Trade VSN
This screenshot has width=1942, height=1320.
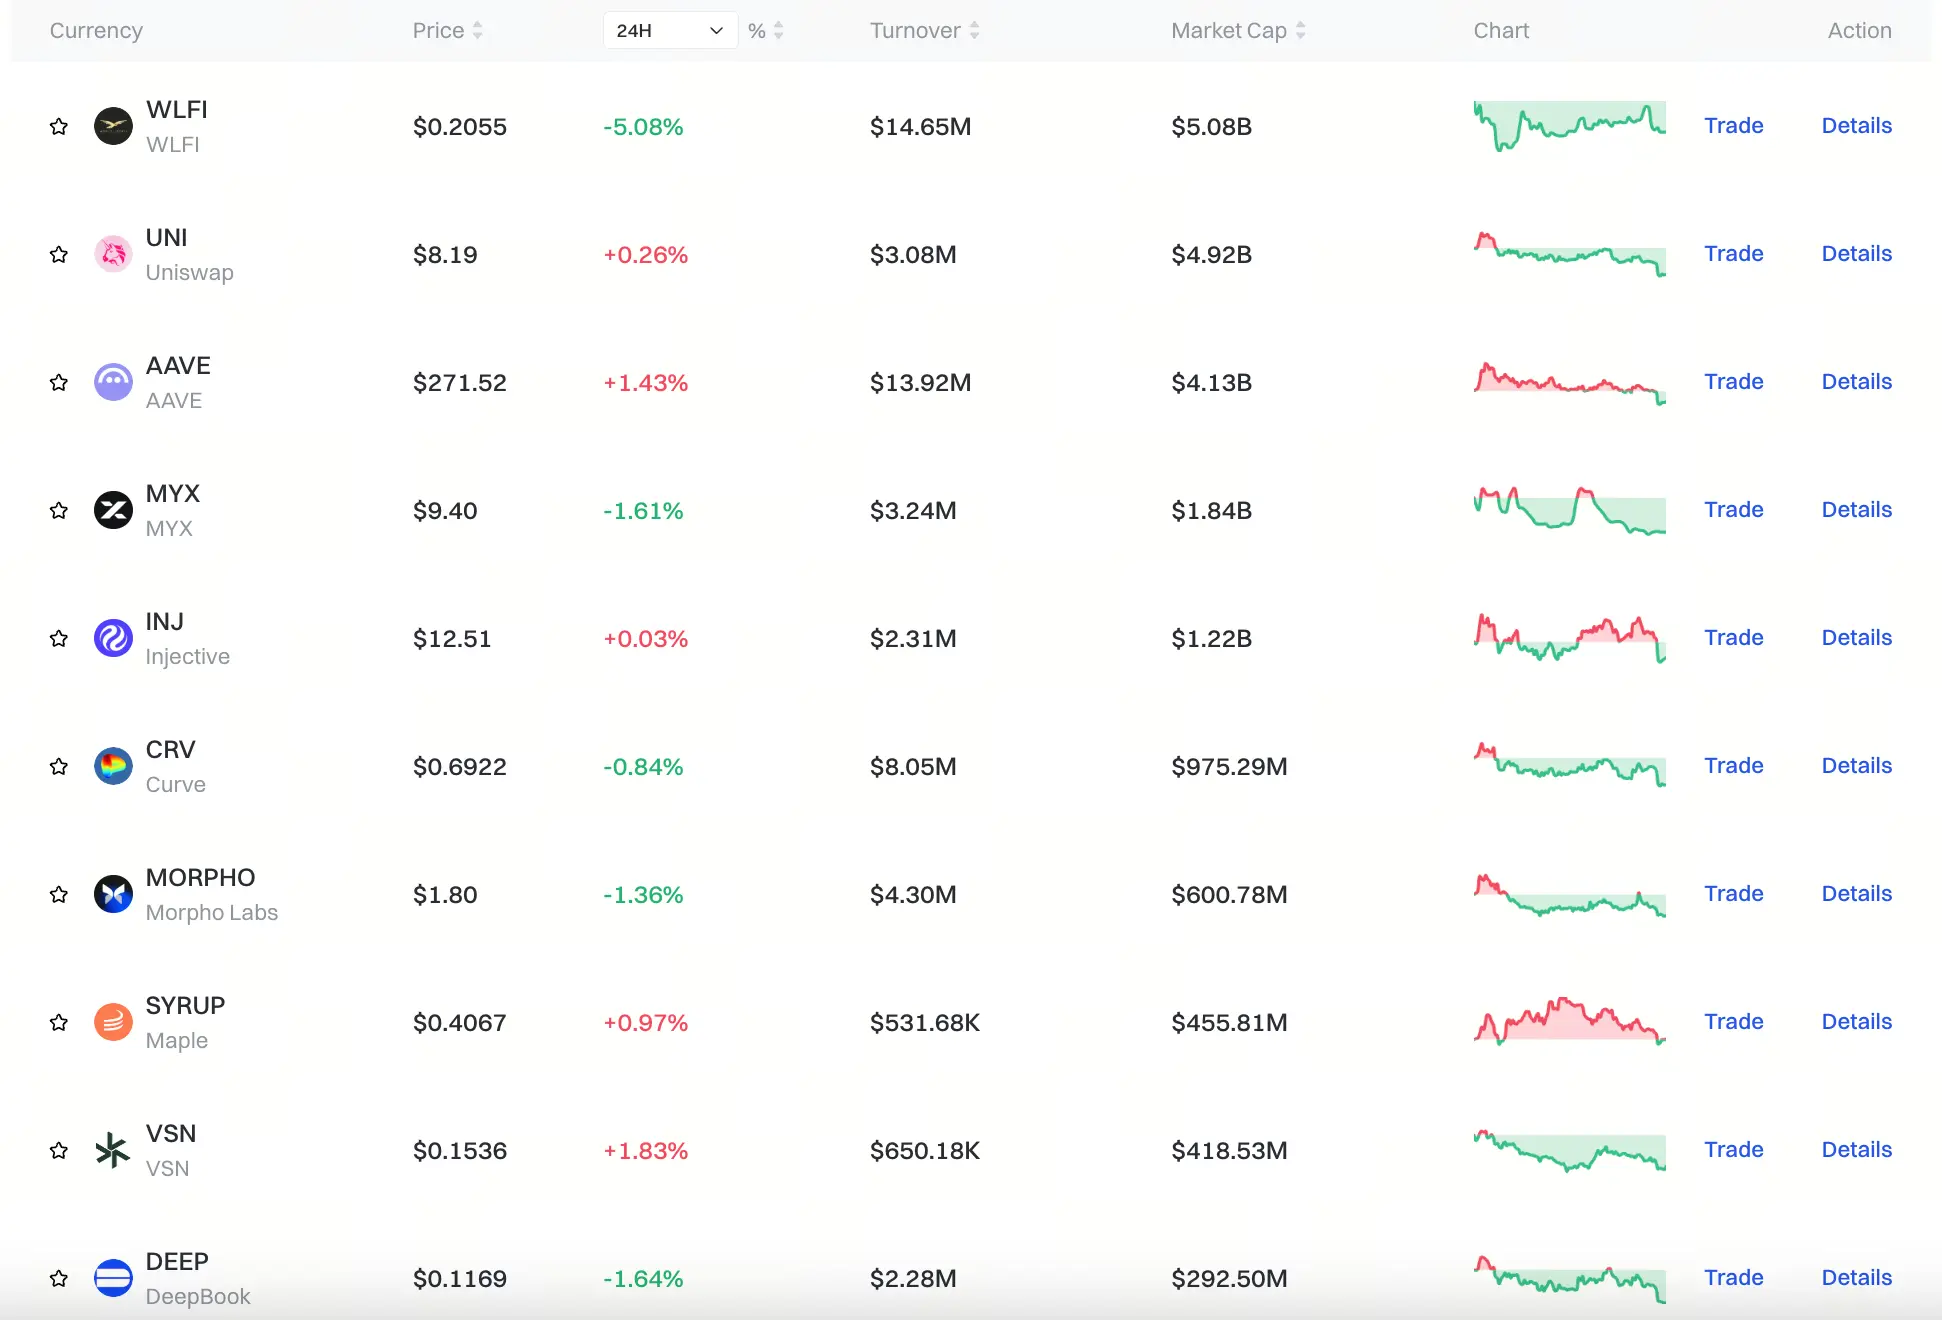click(1733, 1150)
